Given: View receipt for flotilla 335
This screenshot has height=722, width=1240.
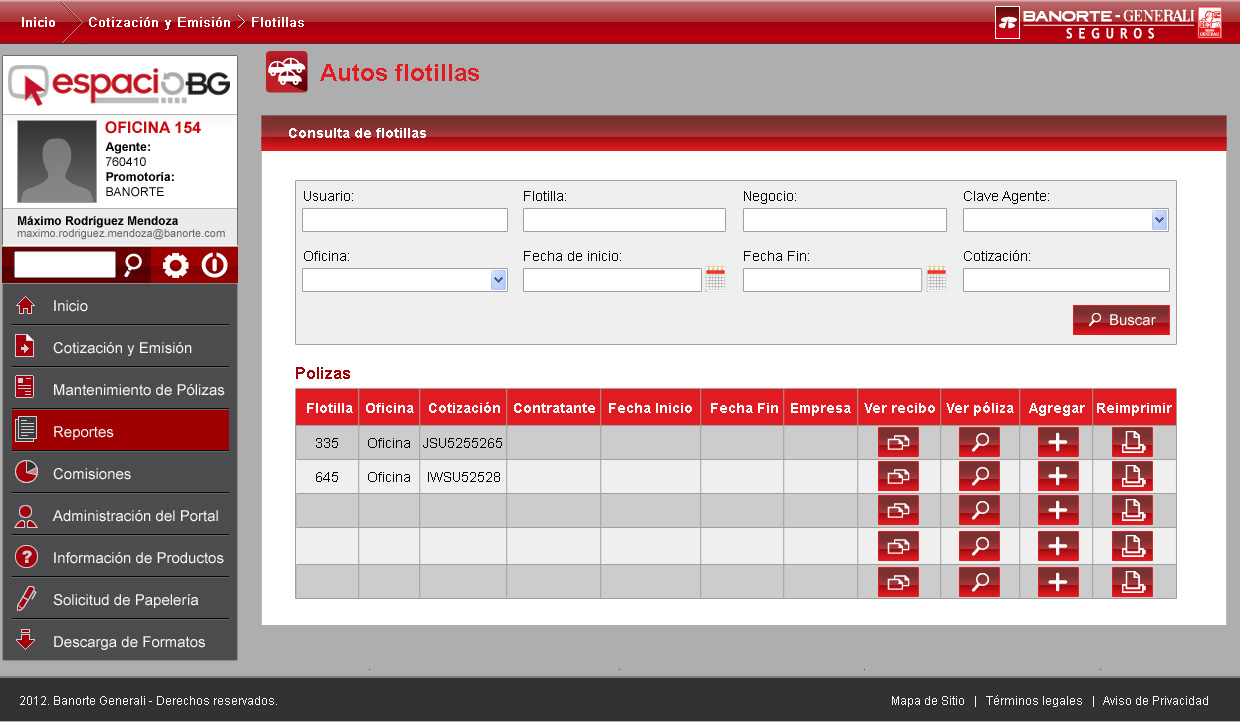Looking at the screenshot, I should pos(898,442).
